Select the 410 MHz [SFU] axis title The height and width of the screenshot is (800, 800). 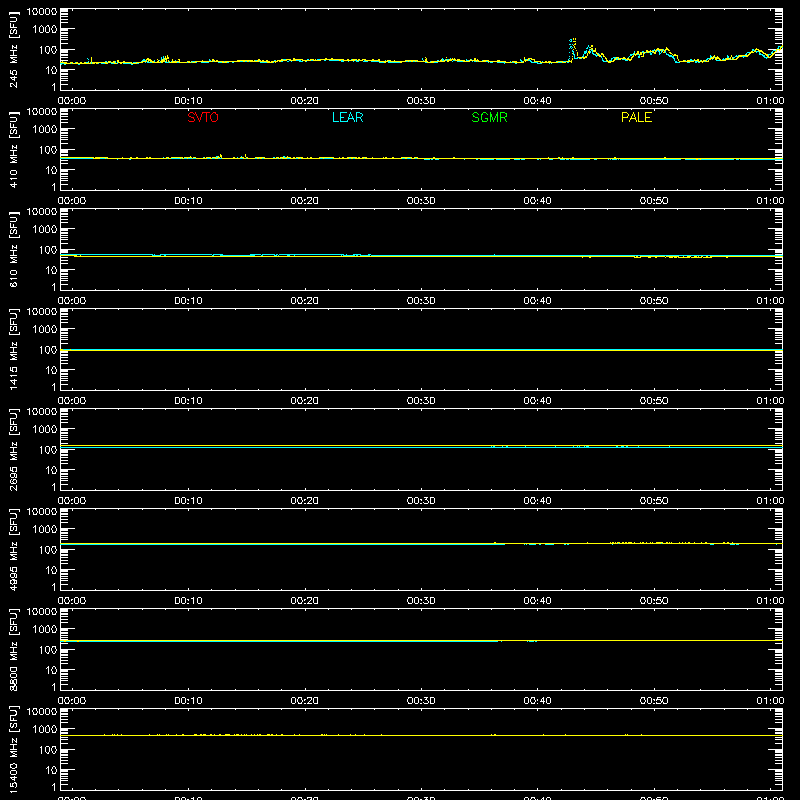click(x=14, y=149)
